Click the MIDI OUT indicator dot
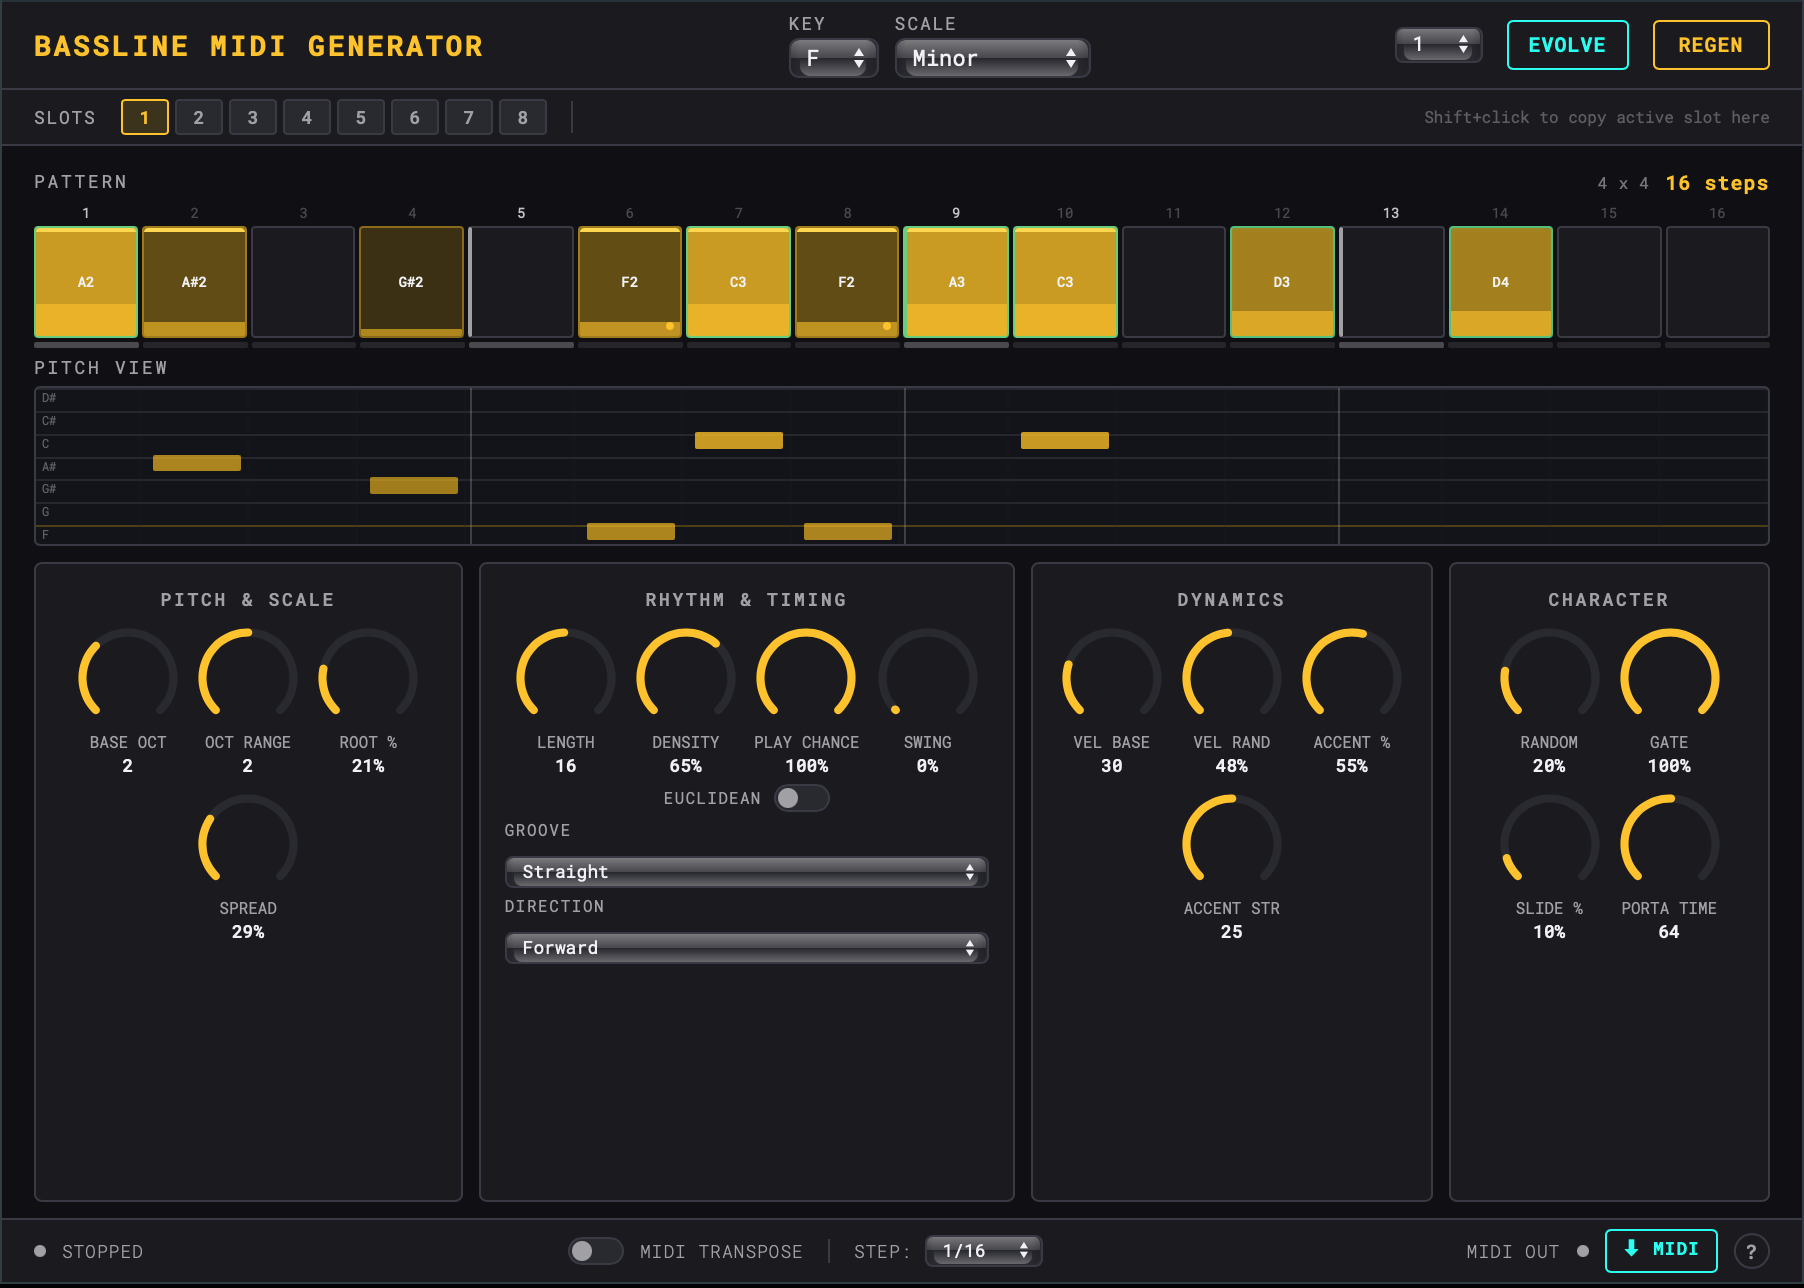This screenshot has width=1804, height=1288. click(1583, 1250)
